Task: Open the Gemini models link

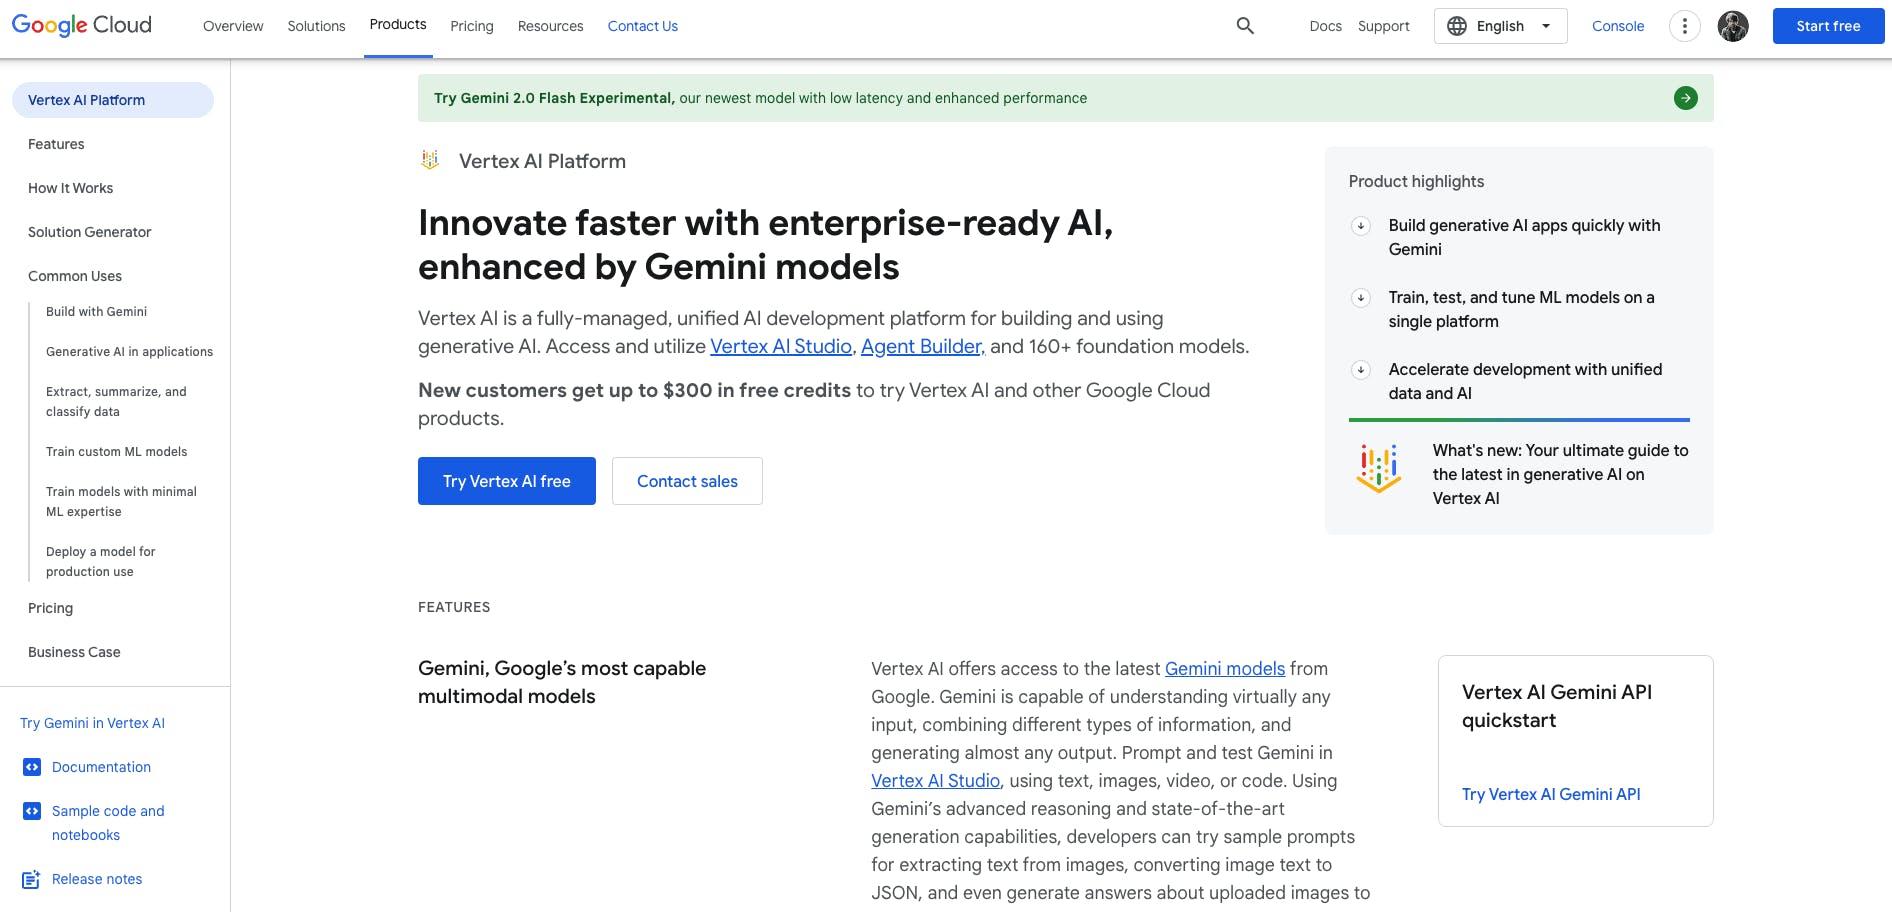Action: point(1225,668)
